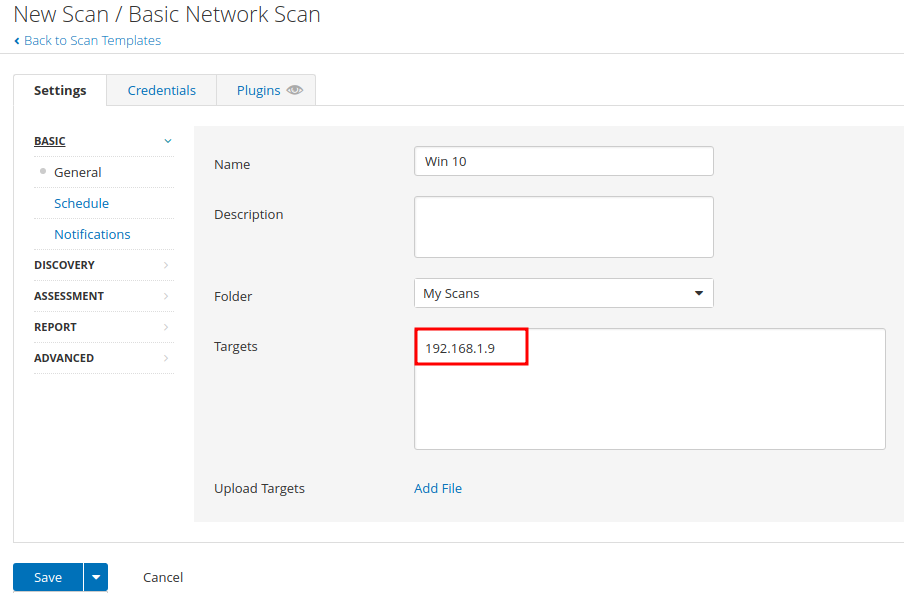904x603 pixels.
Task: Open the Notifications settings
Action: click(x=92, y=235)
